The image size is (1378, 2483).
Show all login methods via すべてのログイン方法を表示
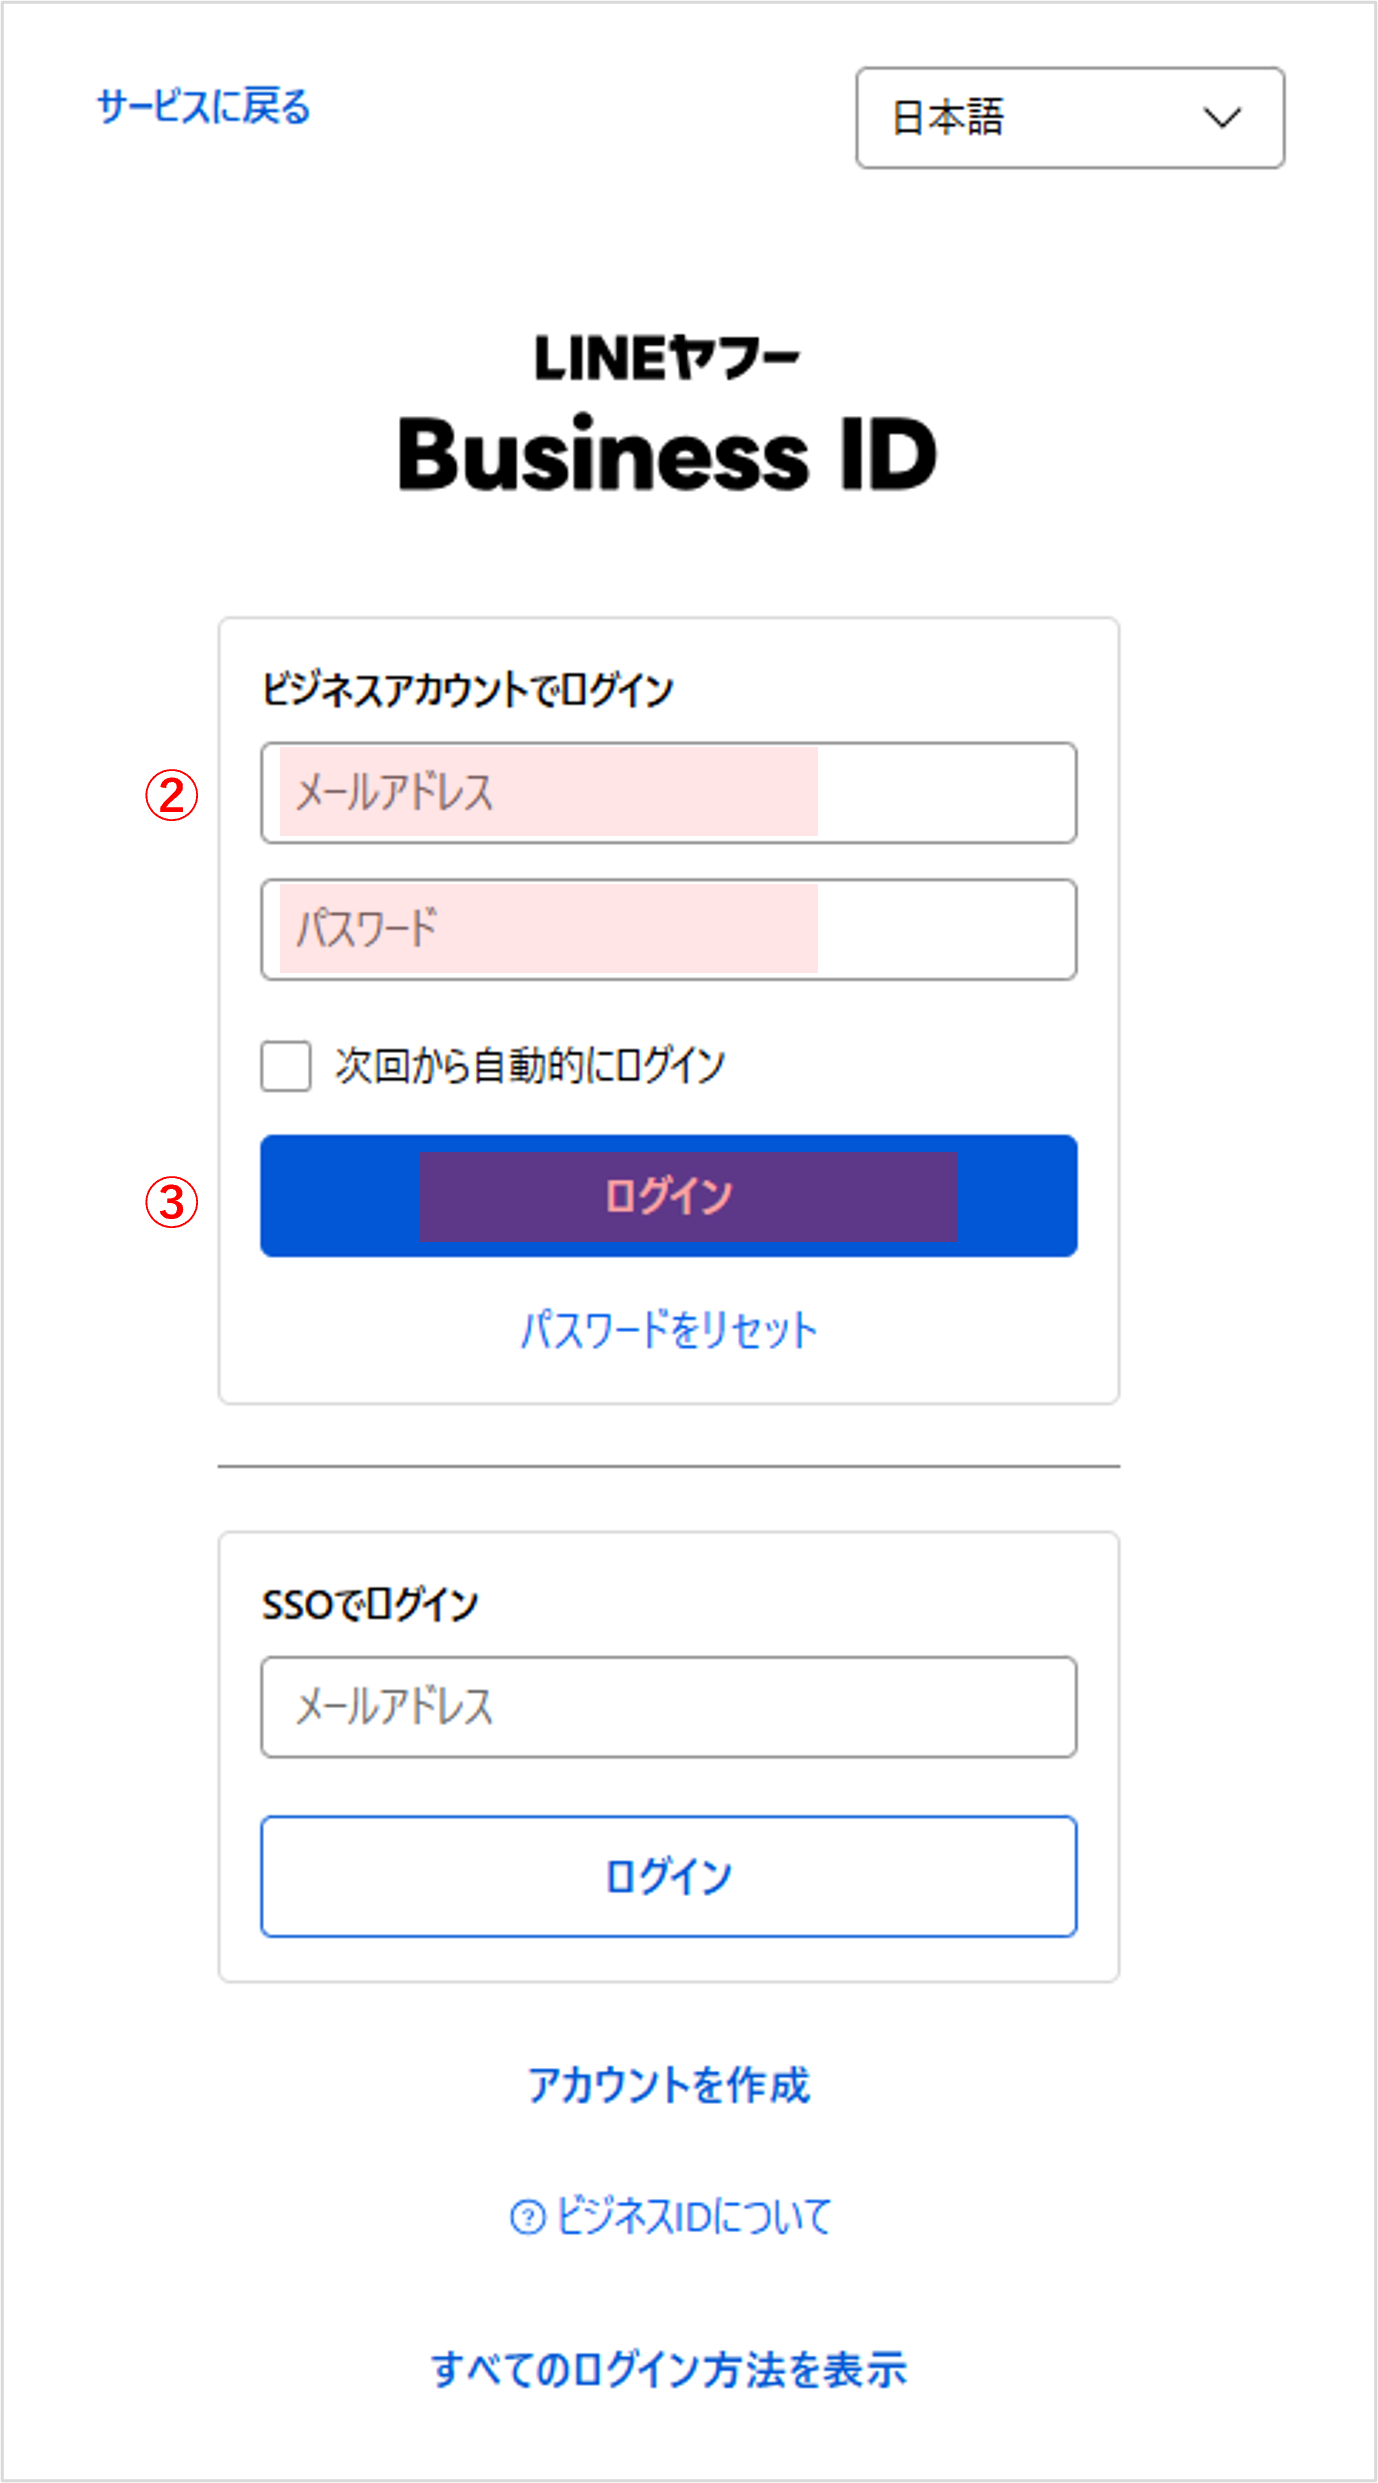coord(668,2369)
